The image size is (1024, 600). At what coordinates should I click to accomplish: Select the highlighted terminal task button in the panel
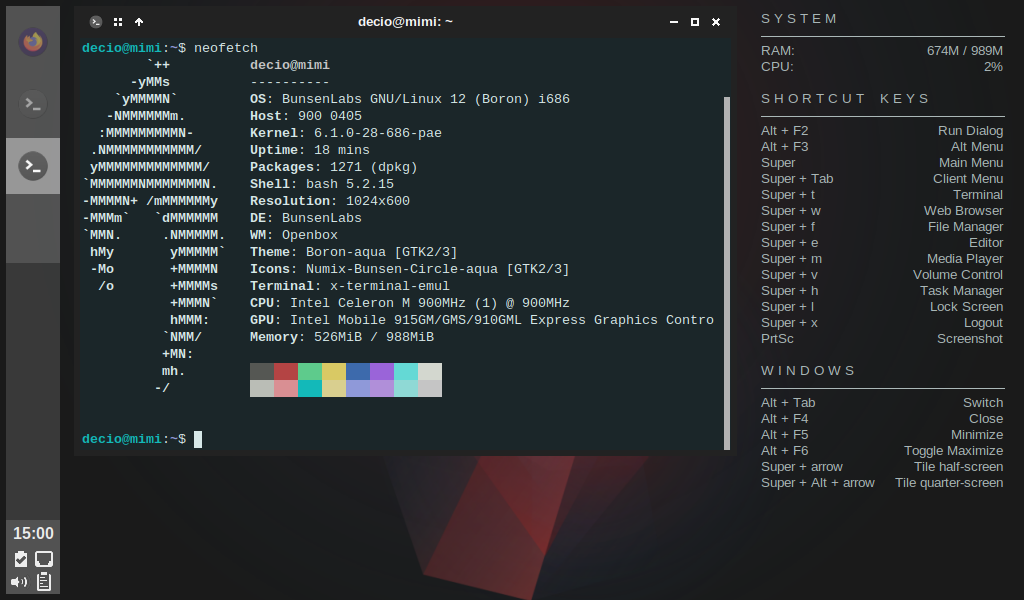[33, 166]
